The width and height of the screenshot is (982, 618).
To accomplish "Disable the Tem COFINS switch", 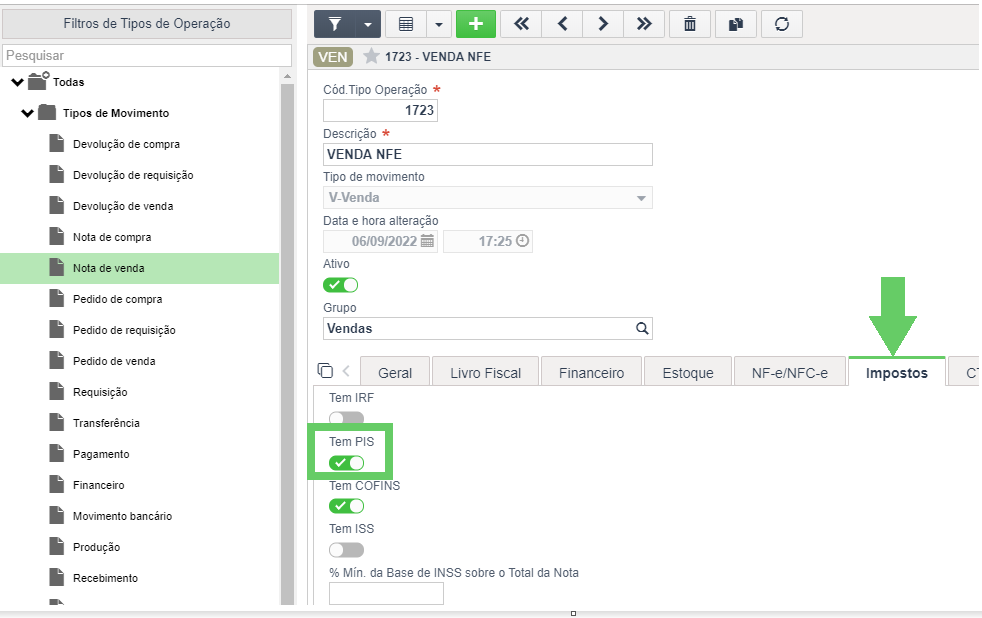I will pos(346,506).
